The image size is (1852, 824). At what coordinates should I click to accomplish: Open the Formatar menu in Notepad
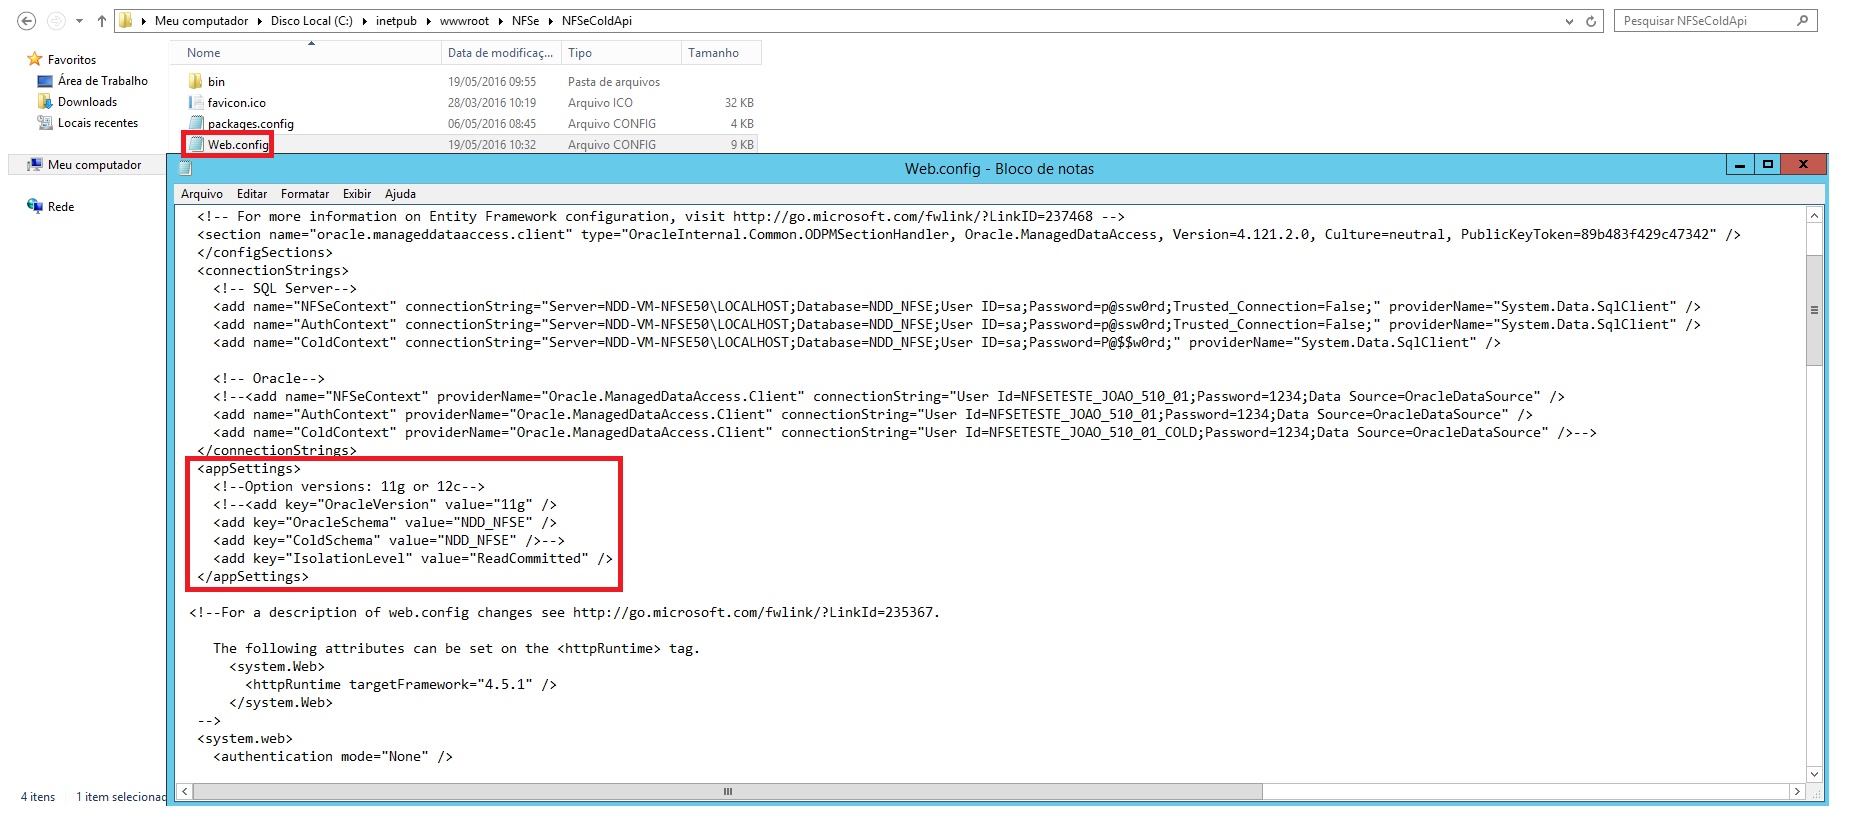click(x=304, y=194)
